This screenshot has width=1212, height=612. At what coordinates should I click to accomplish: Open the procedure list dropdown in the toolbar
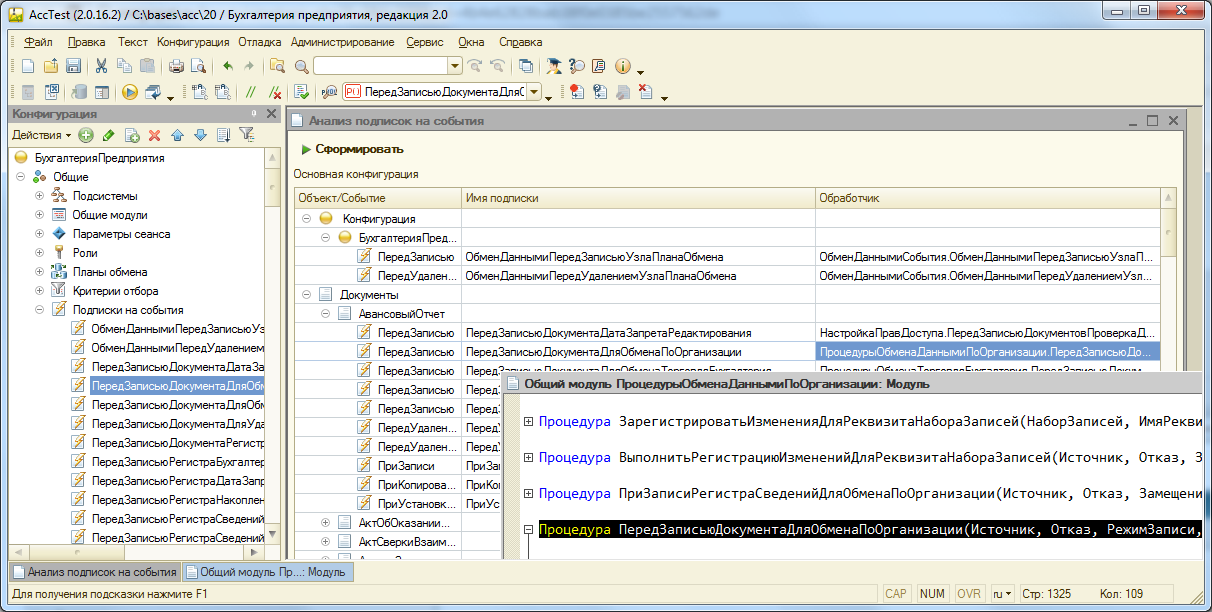(x=534, y=92)
